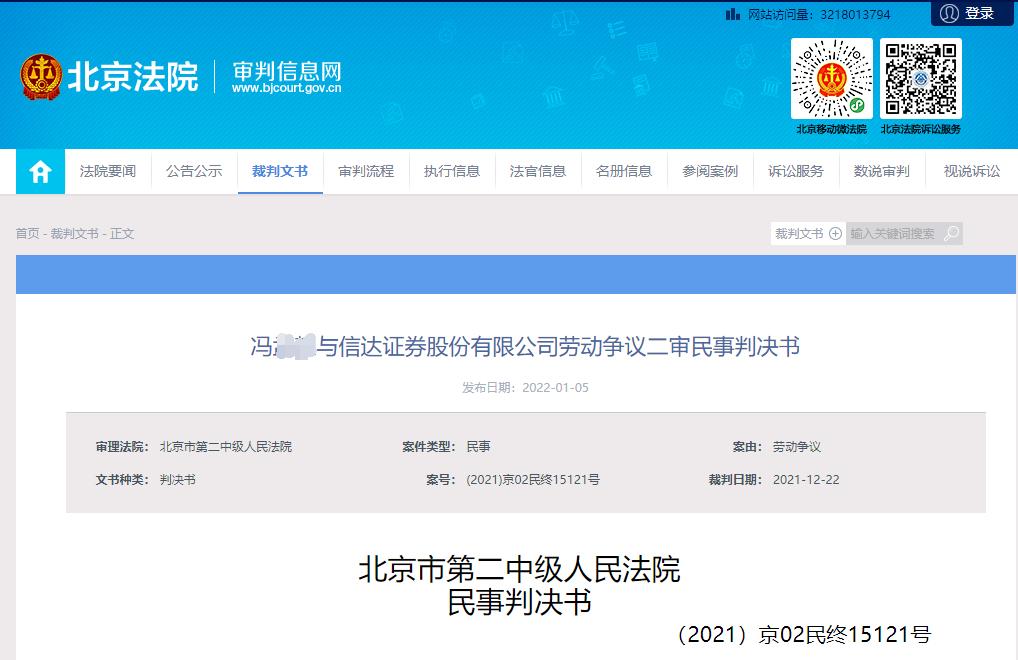Click the 首页 breadcrumb link
1018x660 pixels.
click(27, 233)
